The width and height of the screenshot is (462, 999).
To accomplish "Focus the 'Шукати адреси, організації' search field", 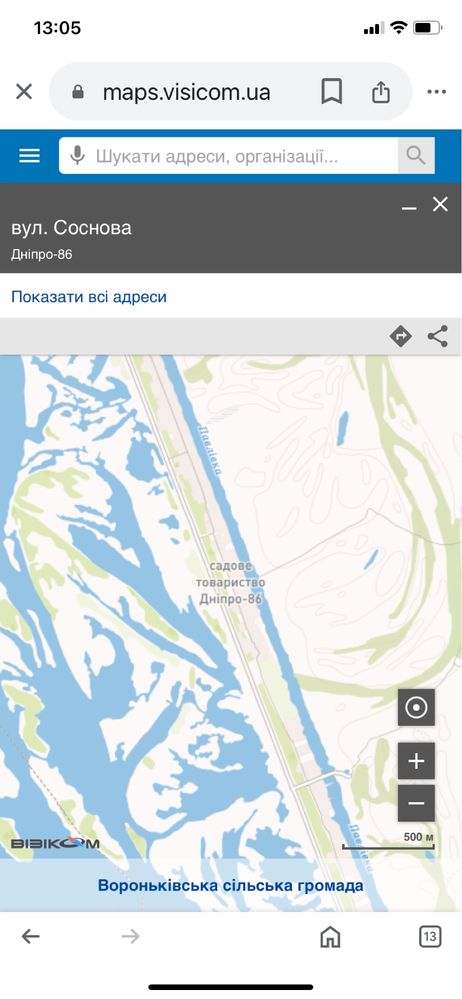I will pos(229,155).
